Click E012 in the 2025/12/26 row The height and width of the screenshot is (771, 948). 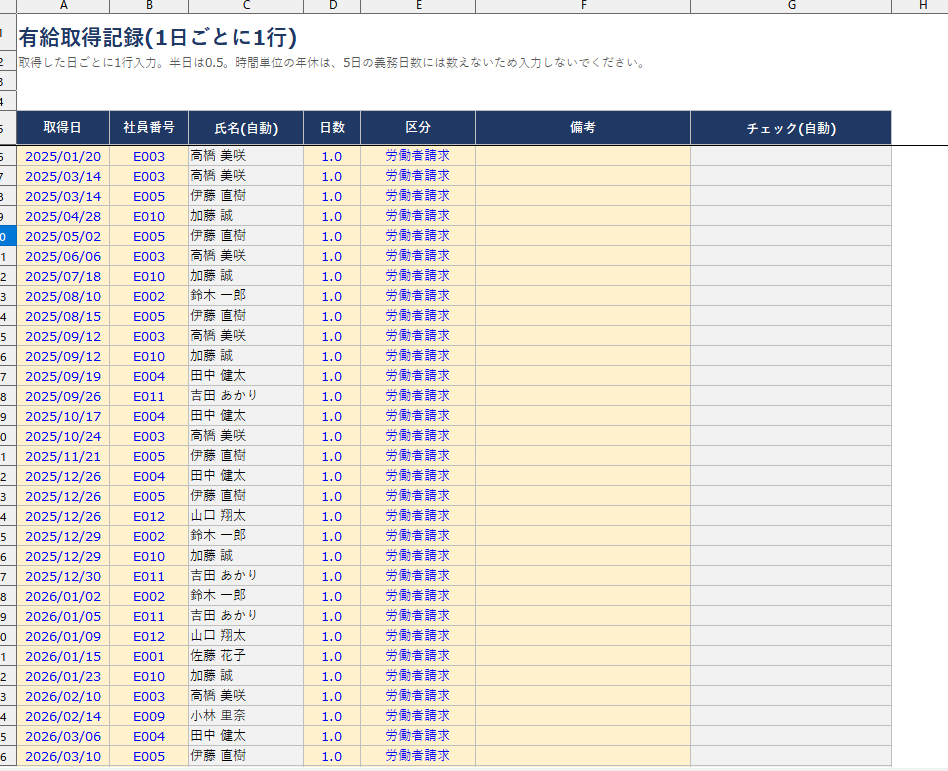click(149, 516)
